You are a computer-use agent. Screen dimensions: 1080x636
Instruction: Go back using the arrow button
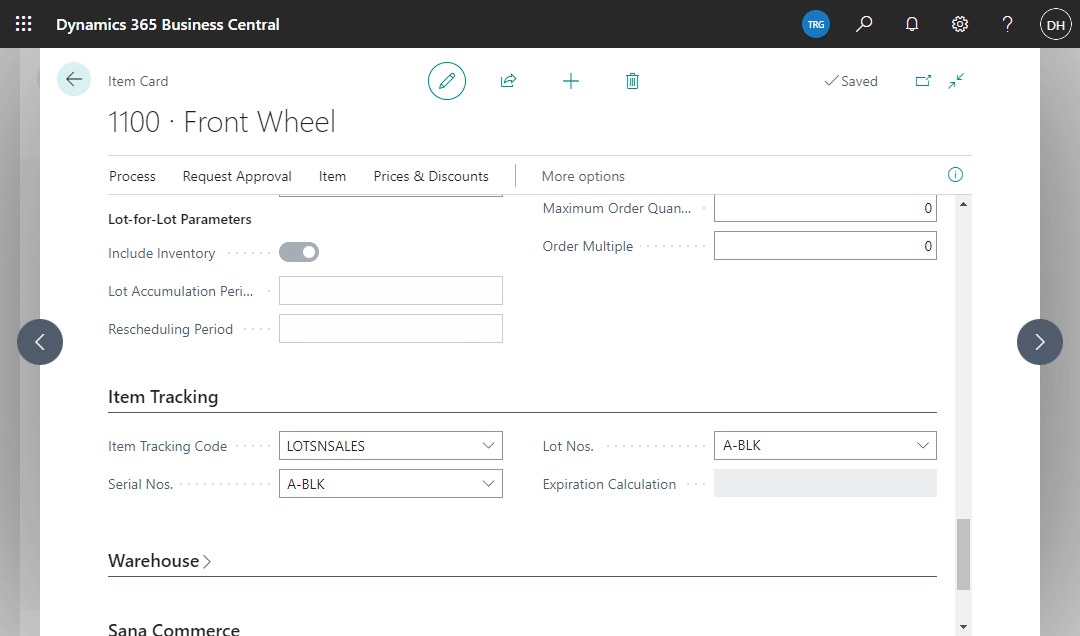coord(74,79)
